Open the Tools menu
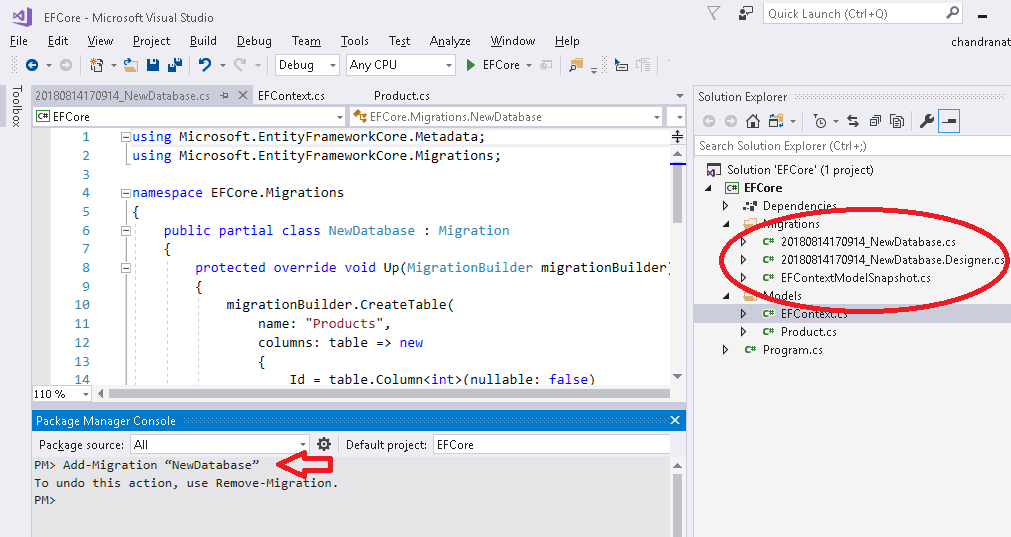The width and height of the screenshot is (1011, 537). tap(355, 41)
